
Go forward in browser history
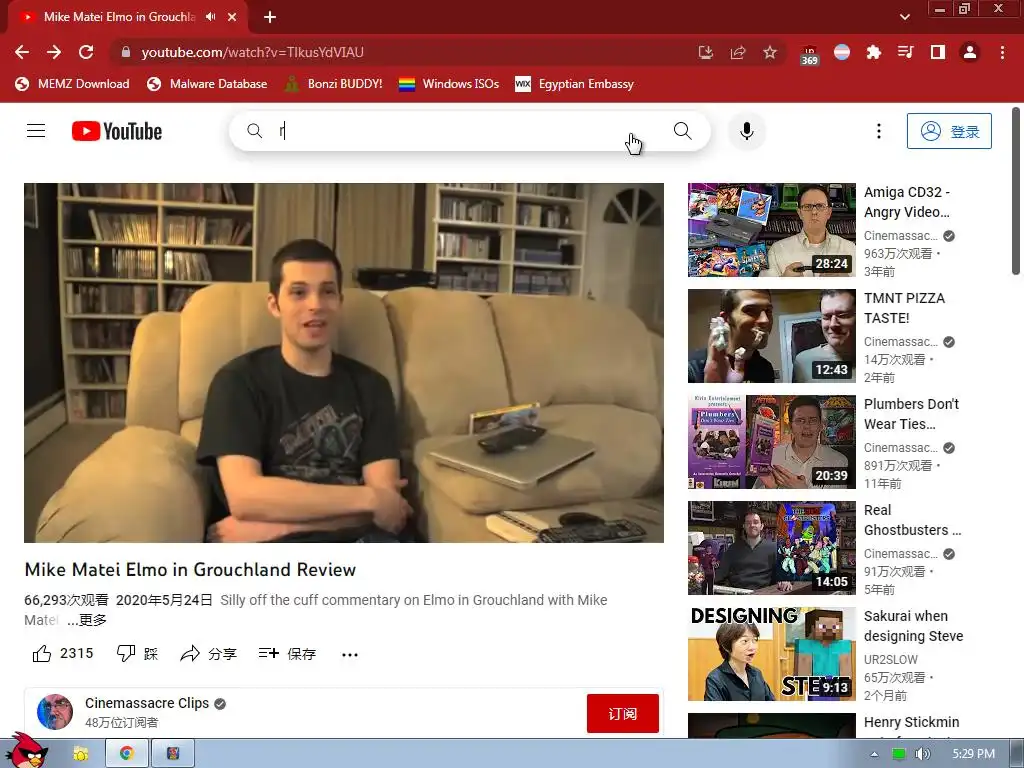pos(54,52)
